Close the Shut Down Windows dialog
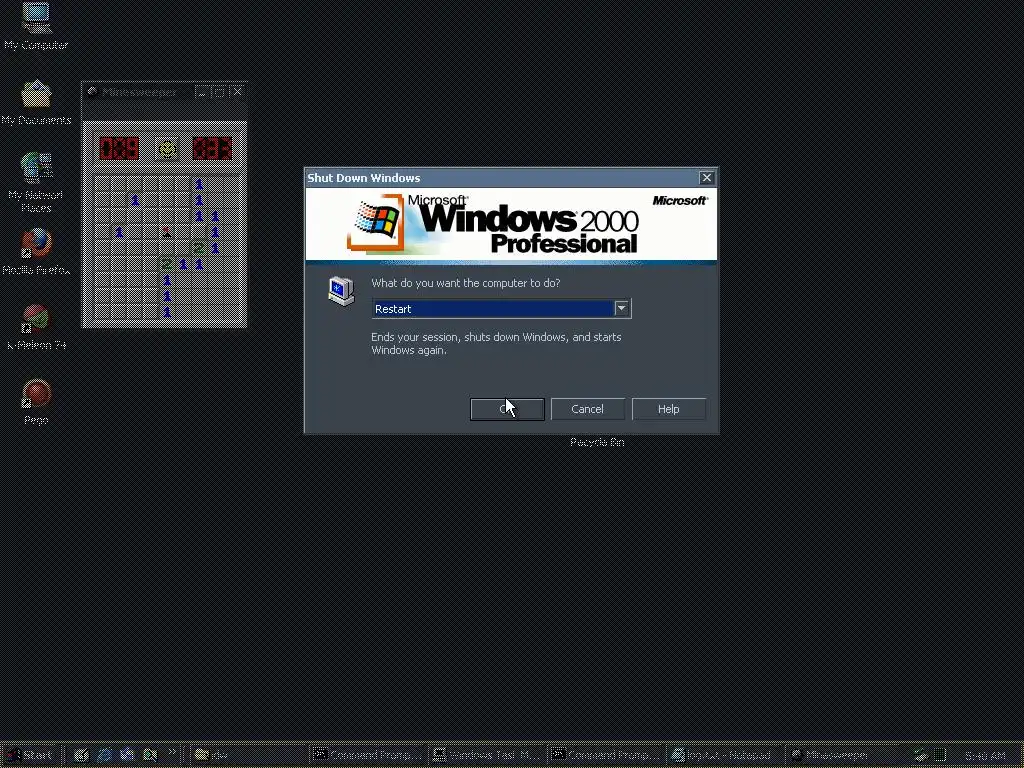The height and width of the screenshot is (768, 1024). (x=706, y=178)
